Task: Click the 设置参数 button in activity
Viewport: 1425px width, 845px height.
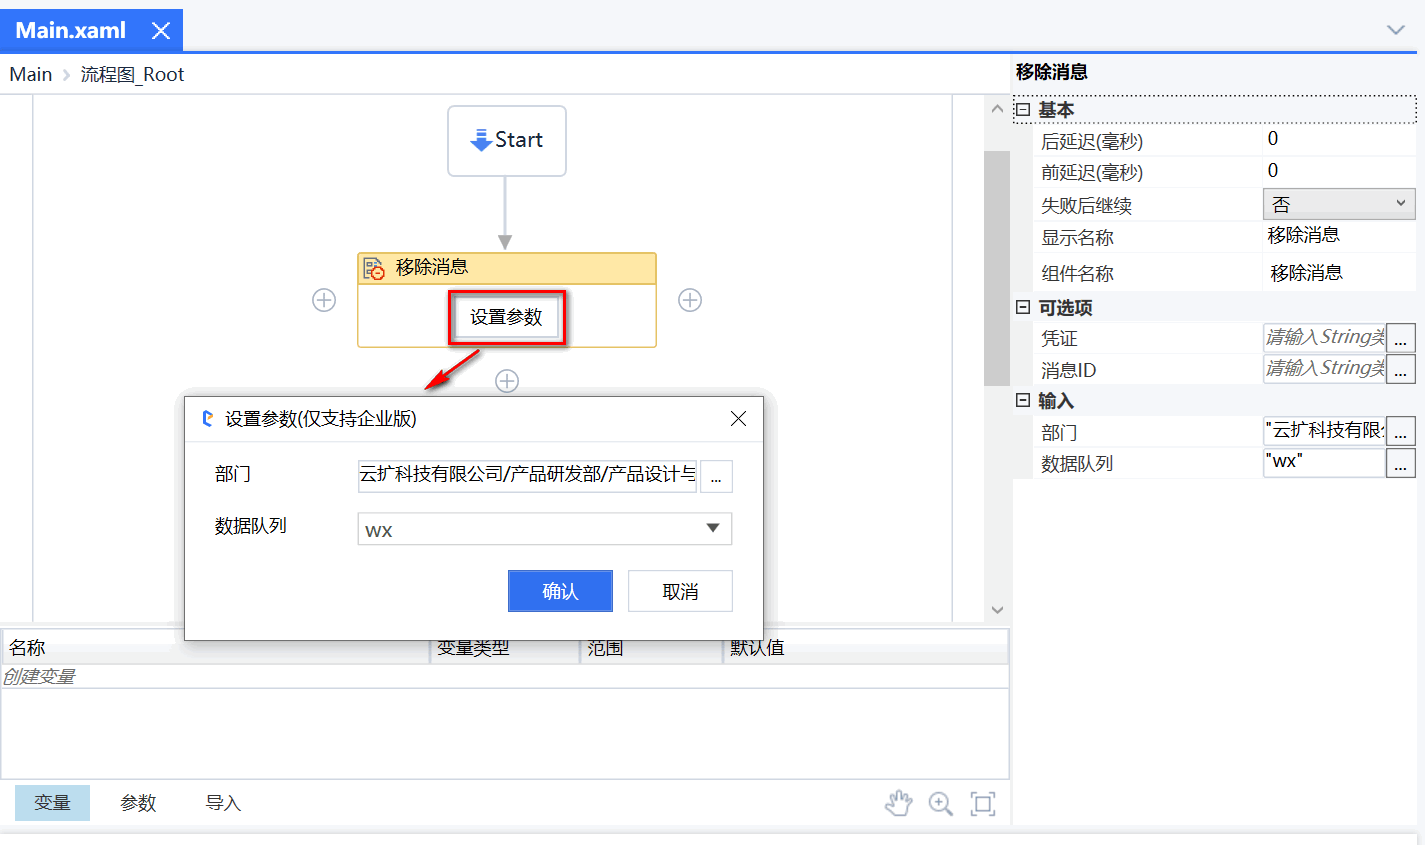Action: click(x=507, y=317)
